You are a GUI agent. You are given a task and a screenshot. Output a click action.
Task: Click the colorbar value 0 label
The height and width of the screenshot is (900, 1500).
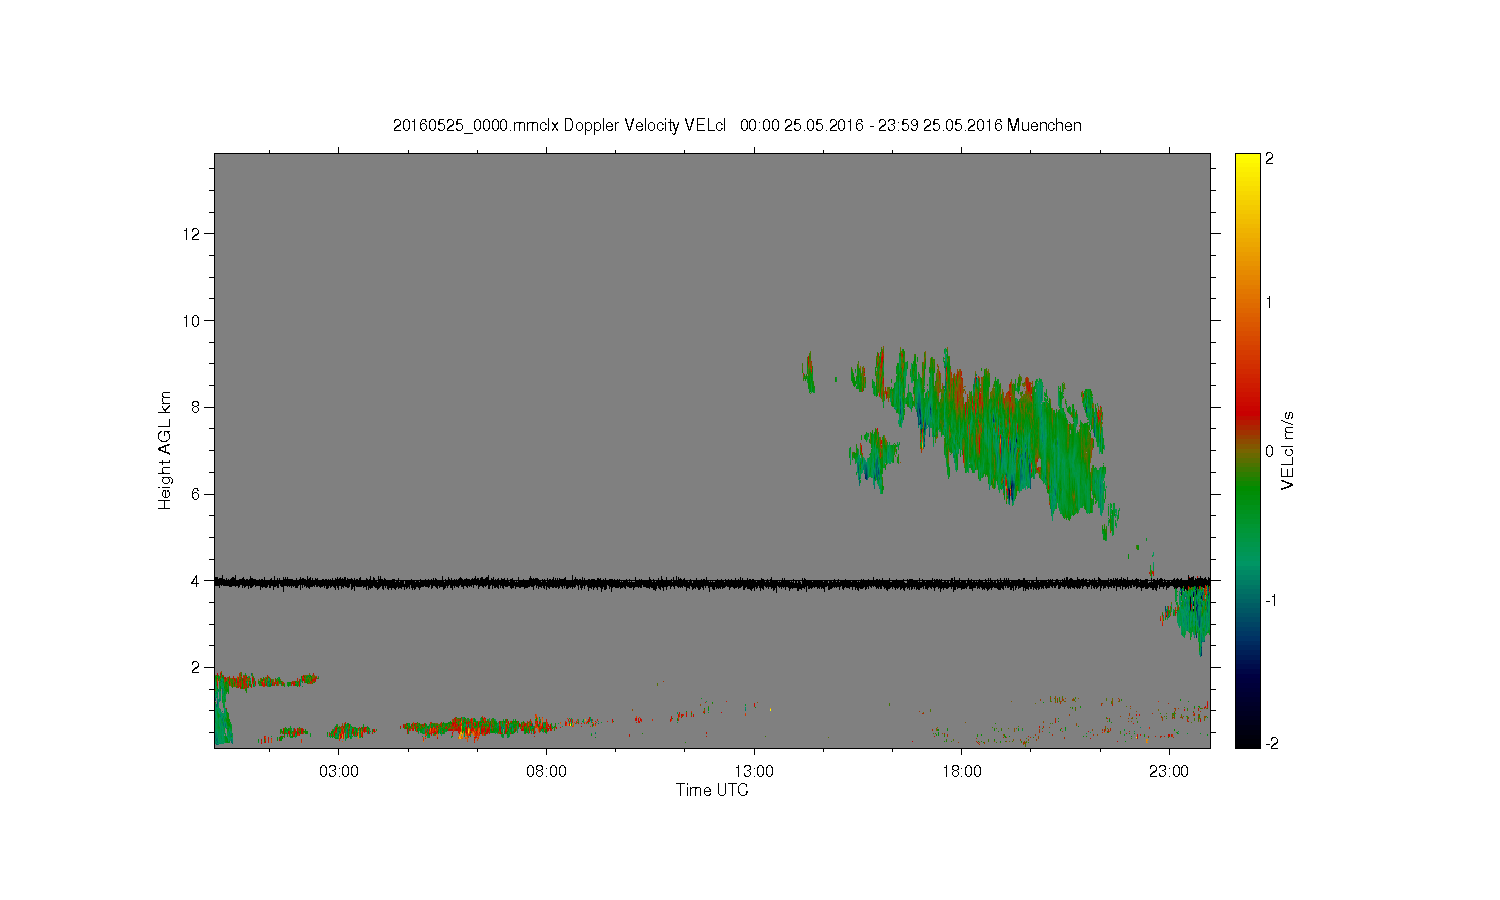(x=1269, y=451)
